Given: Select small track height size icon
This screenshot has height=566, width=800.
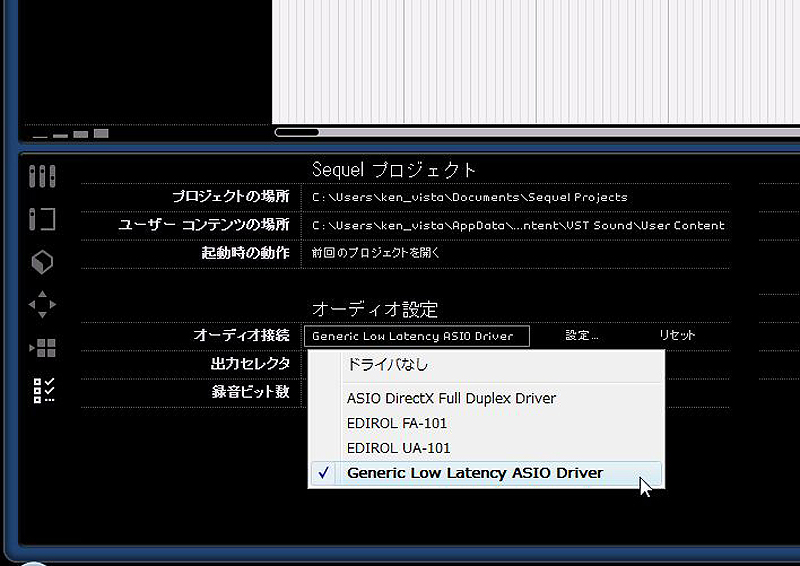Looking at the screenshot, I should tap(60, 136).
